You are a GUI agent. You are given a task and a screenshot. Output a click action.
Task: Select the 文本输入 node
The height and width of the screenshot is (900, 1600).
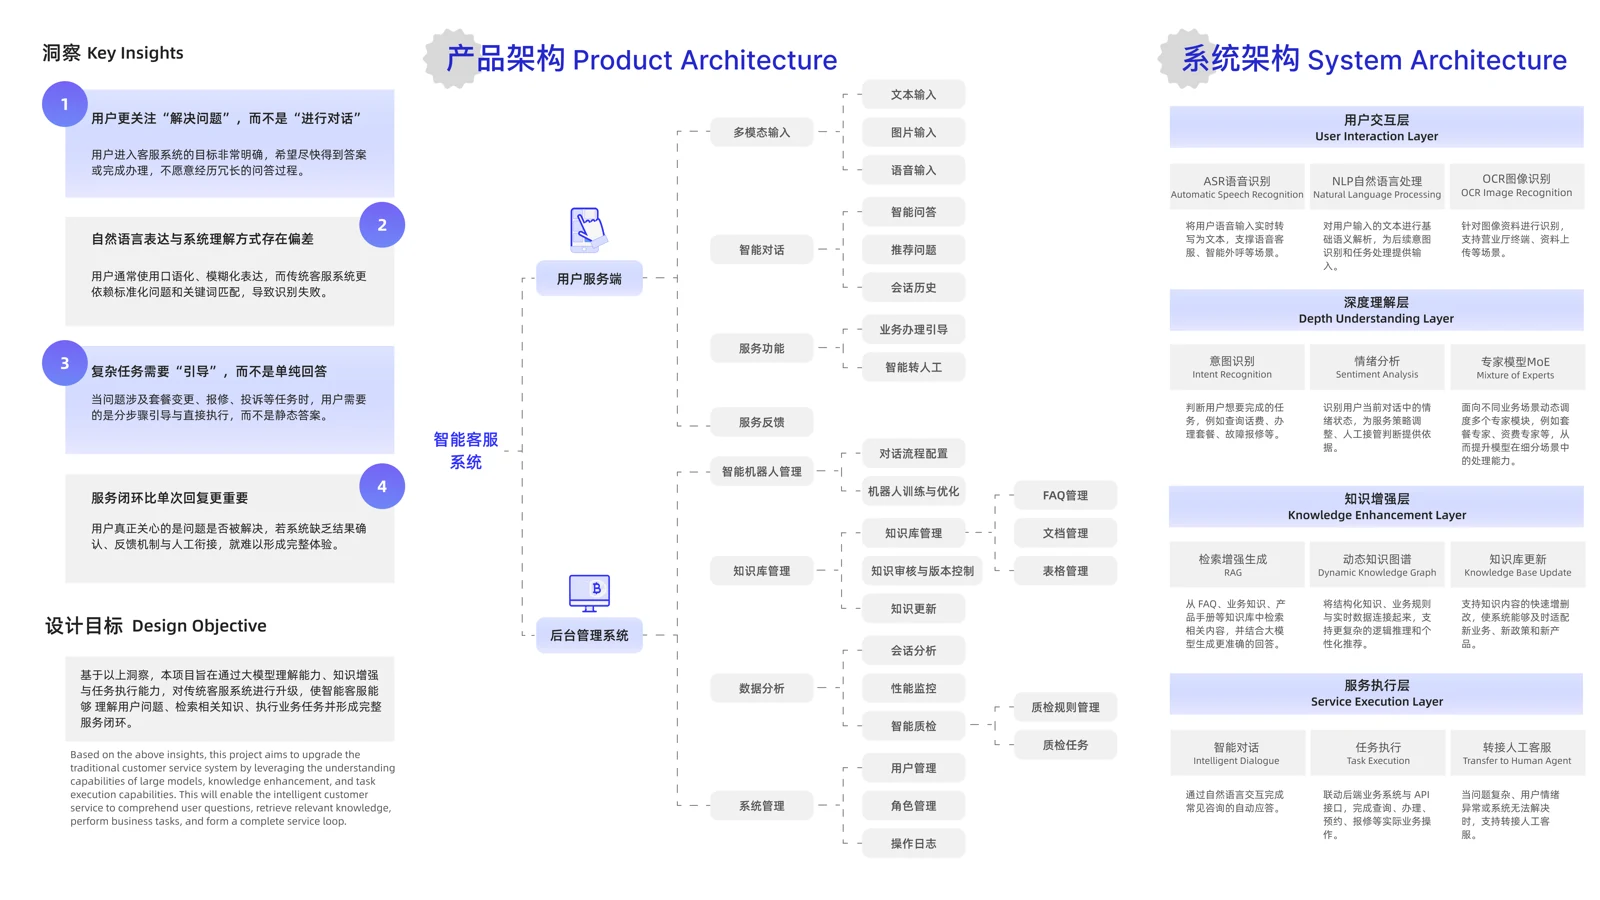pyautogui.click(x=913, y=94)
